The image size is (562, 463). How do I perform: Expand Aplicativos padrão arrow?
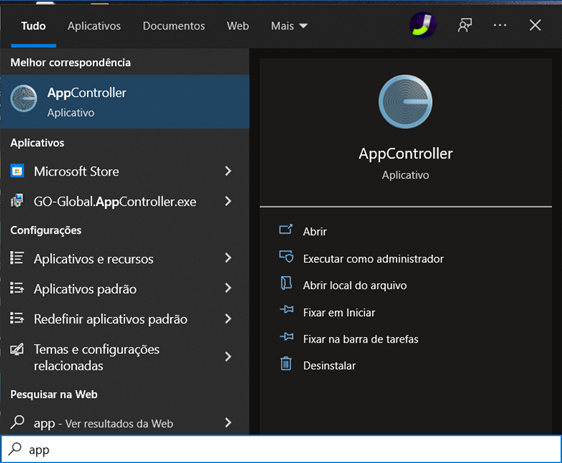point(228,288)
